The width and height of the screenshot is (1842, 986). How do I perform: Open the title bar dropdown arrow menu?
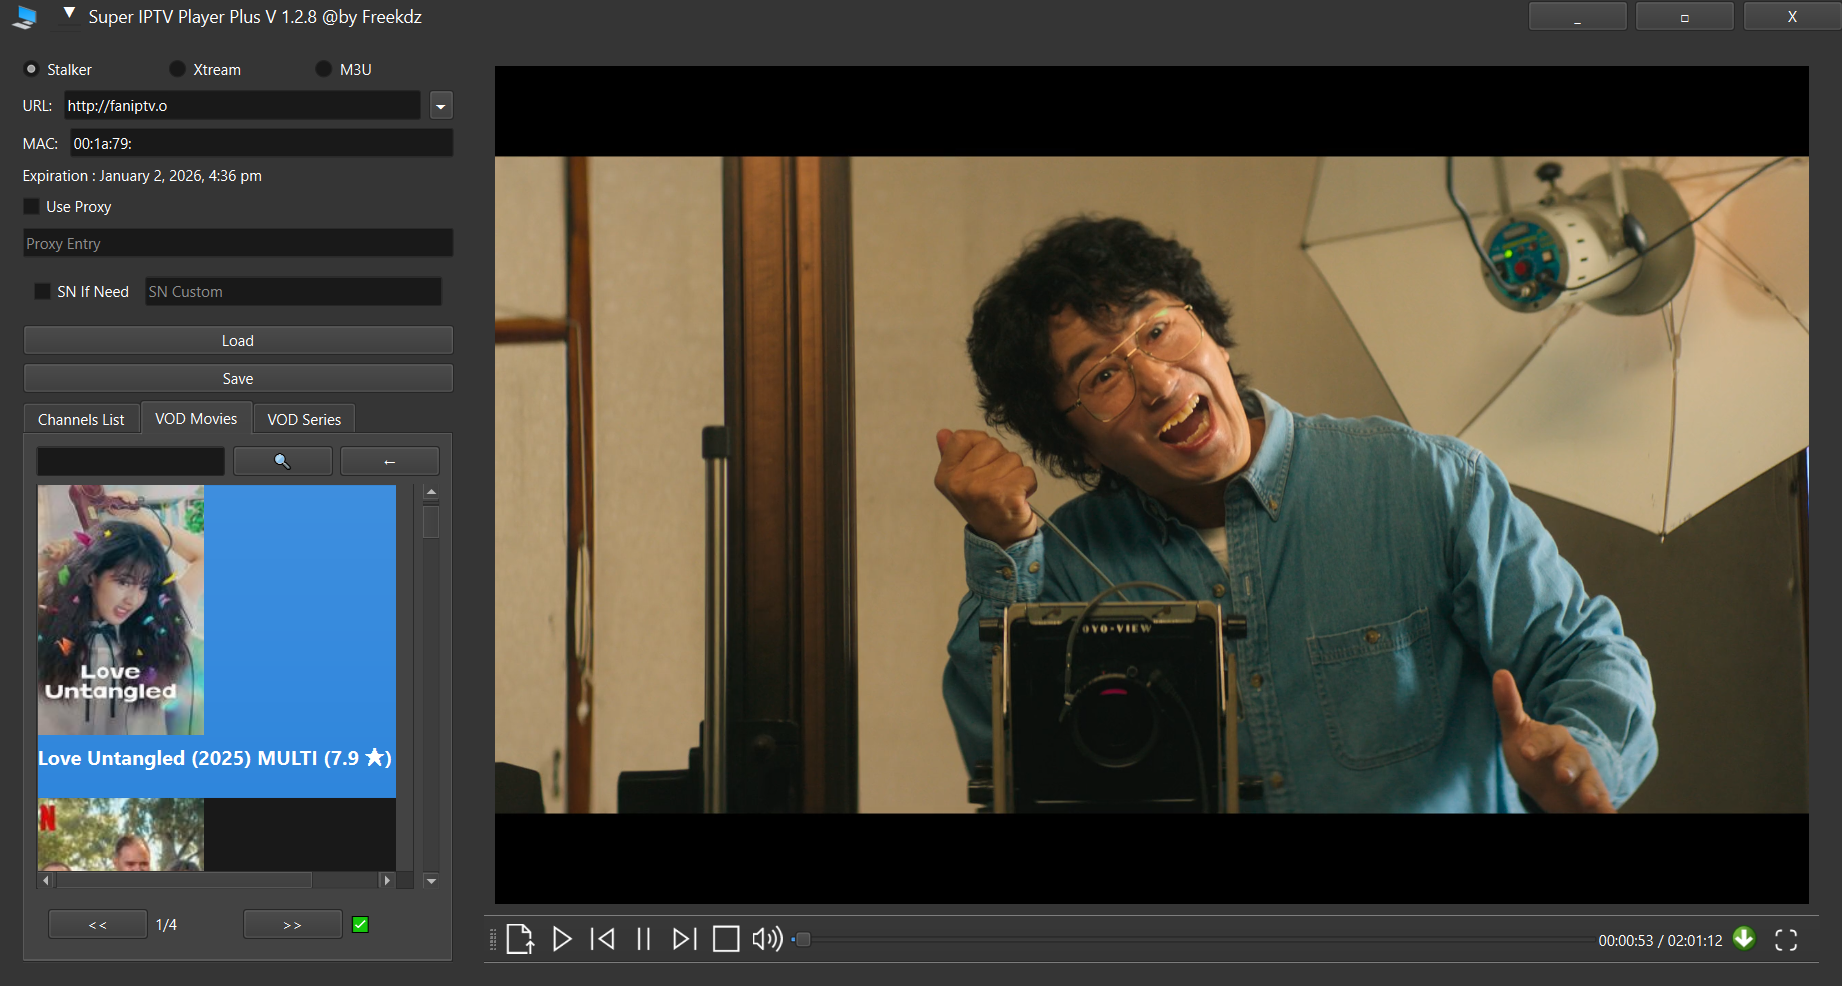[x=69, y=14]
